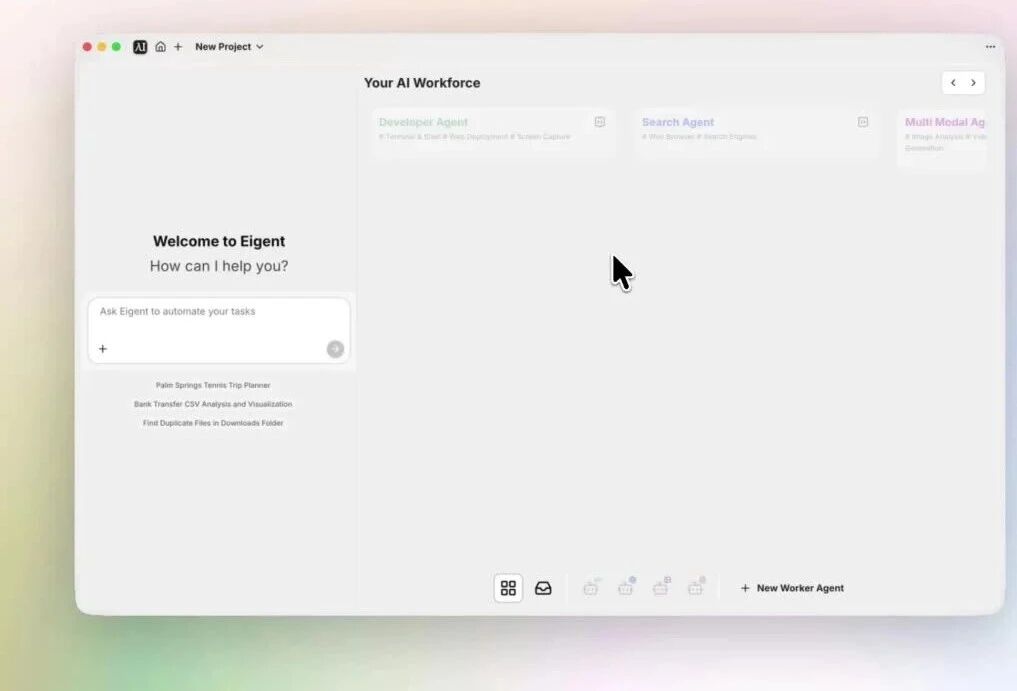This screenshot has height=691, width=1017.
Task: Choose Find Duplicate Files in Downloads Folder suggestion
Action: pyautogui.click(x=213, y=423)
